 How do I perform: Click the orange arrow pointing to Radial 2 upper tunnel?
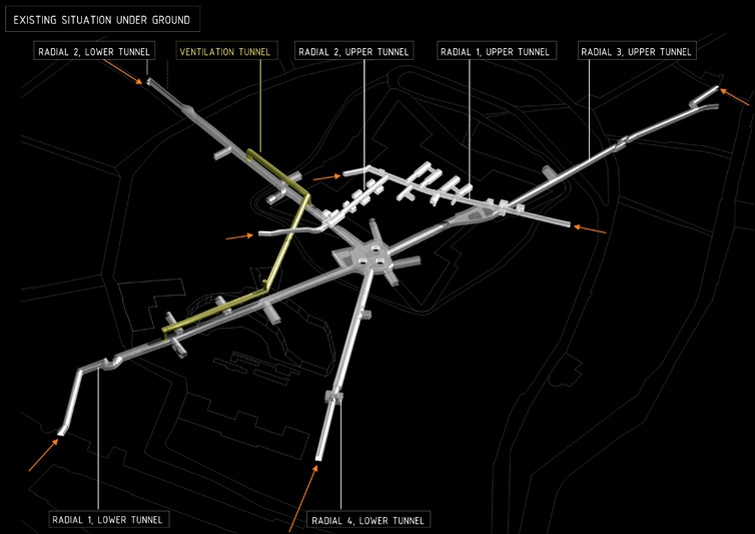point(326,177)
